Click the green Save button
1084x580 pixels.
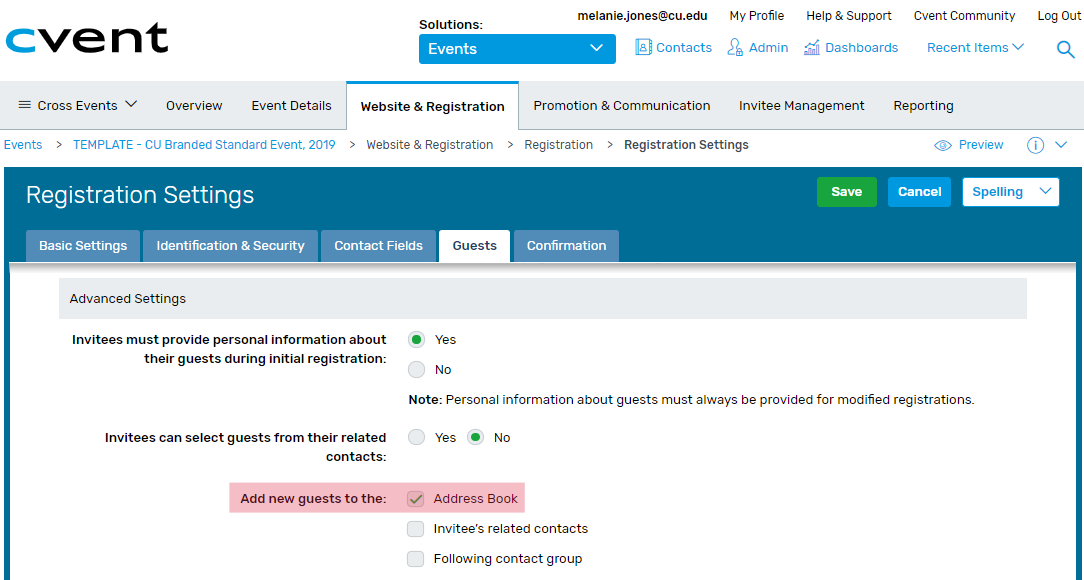pyautogui.click(x=847, y=191)
